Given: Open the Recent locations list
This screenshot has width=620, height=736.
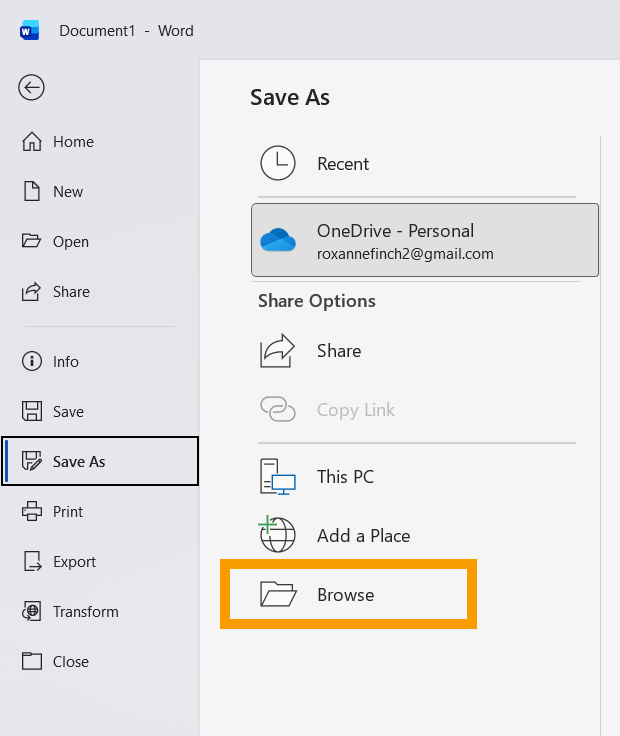Looking at the screenshot, I should [343, 164].
